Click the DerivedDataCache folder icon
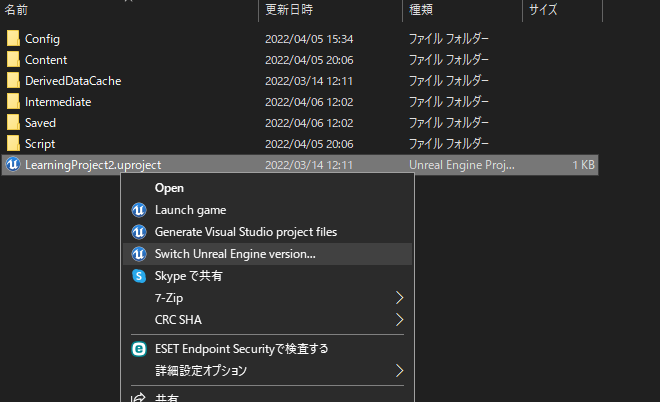 pyautogui.click(x=13, y=80)
